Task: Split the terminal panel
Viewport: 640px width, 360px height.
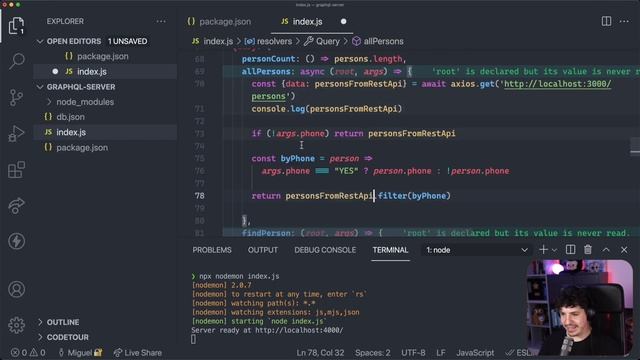Action: pos(570,249)
